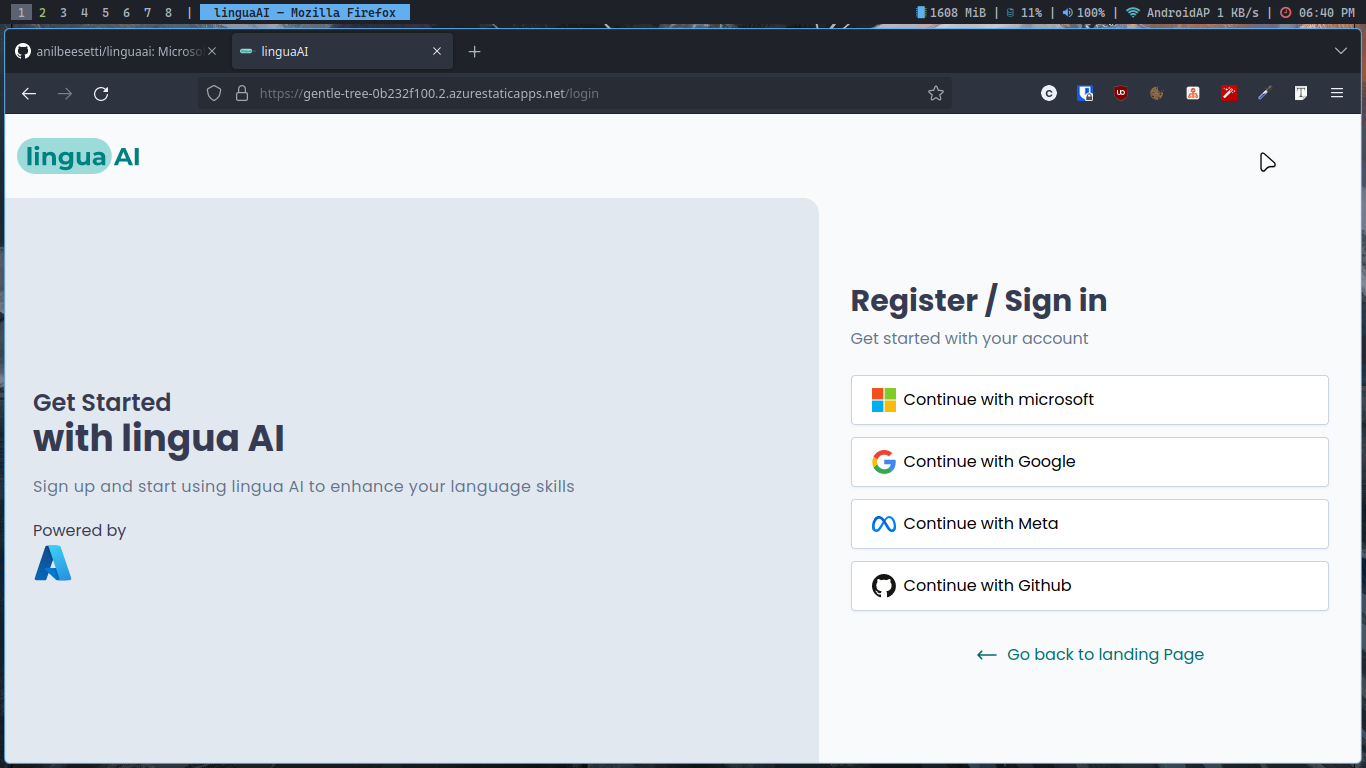The height and width of the screenshot is (768, 1366).
Task: Activate the ColorZilla eyedropper extension
Action: tap(1264, 93)
